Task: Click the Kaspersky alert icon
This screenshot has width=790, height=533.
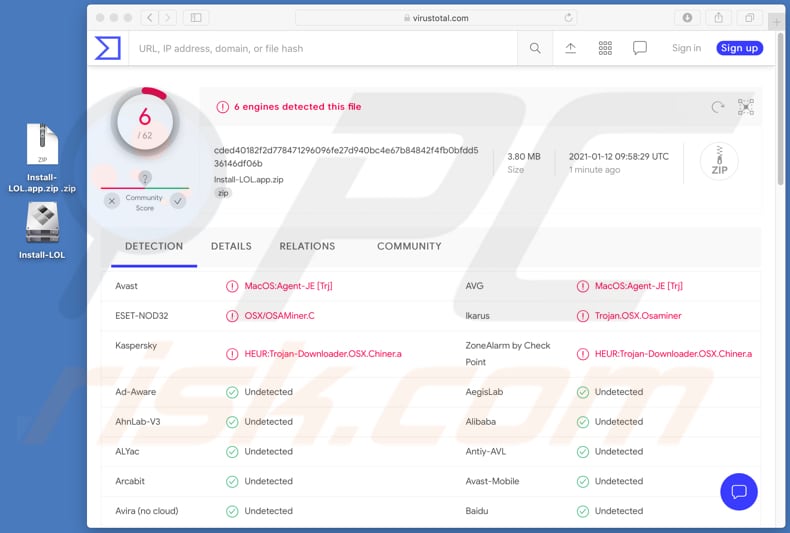Action: point(232,354)
